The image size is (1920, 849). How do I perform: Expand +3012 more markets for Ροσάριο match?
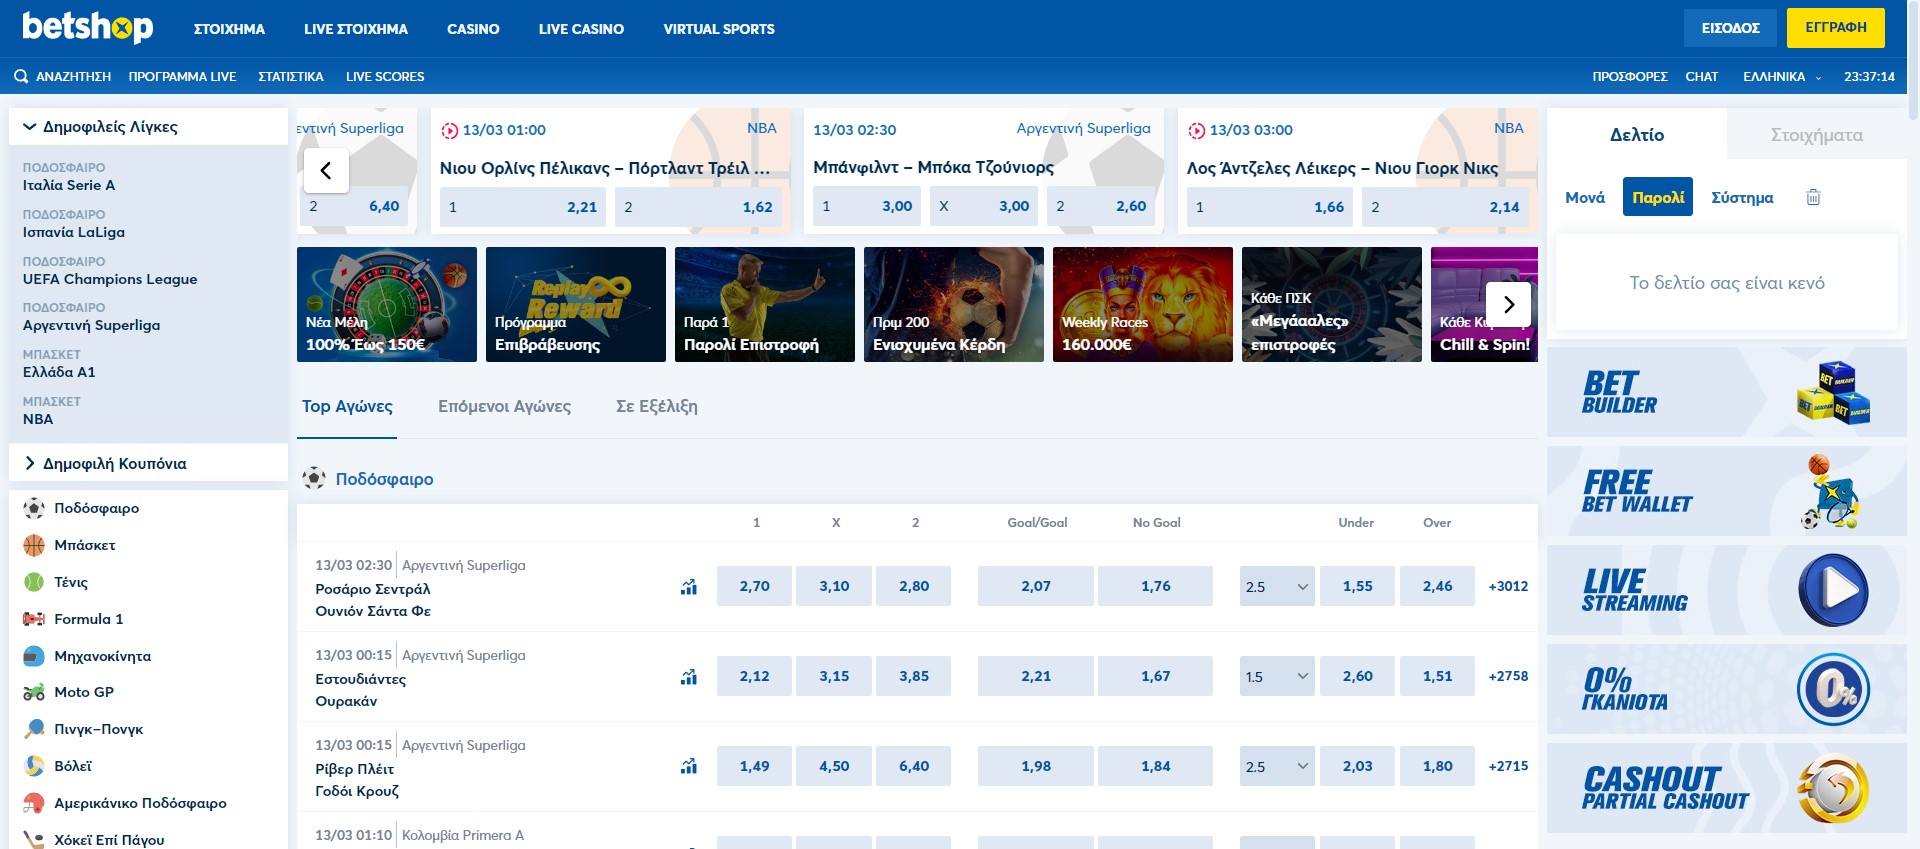pos(1508,586)
